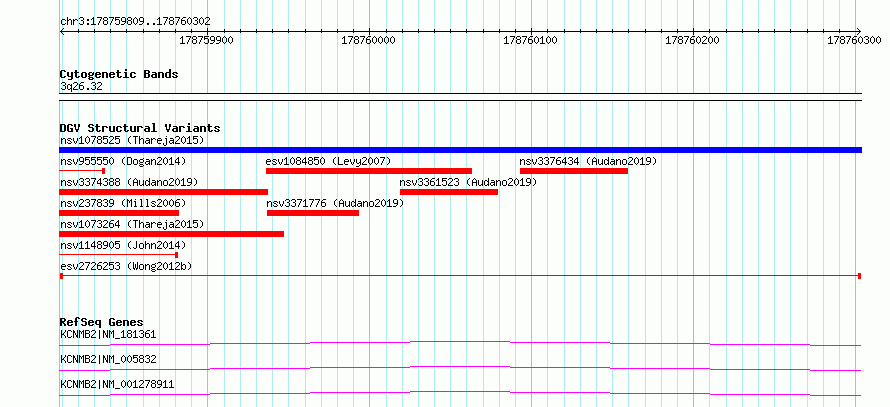Click the thin nsv955550 variant line
Screen dimensions: 890x407
[82, 170]
